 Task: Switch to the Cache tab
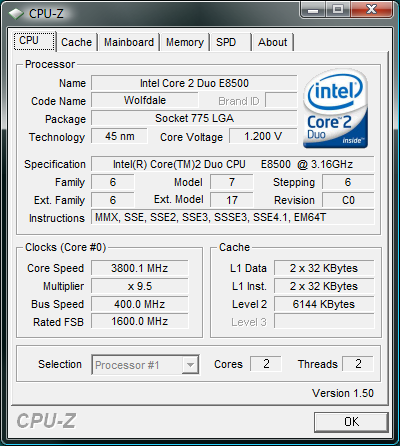click(77, 42)
